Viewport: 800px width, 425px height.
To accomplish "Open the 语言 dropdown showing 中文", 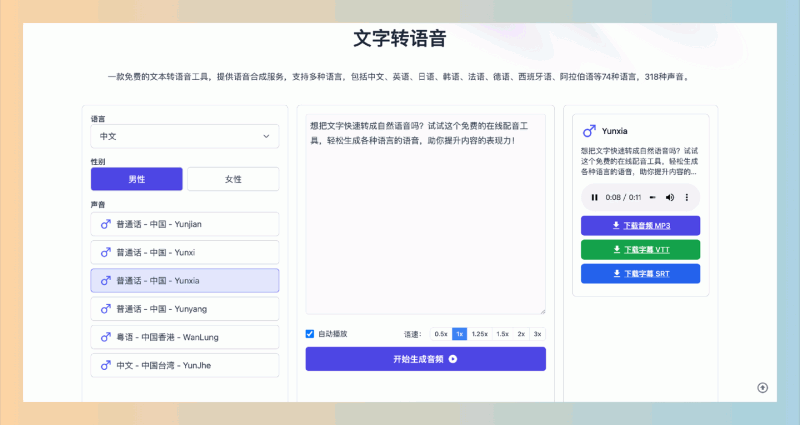I will (185, 136).
